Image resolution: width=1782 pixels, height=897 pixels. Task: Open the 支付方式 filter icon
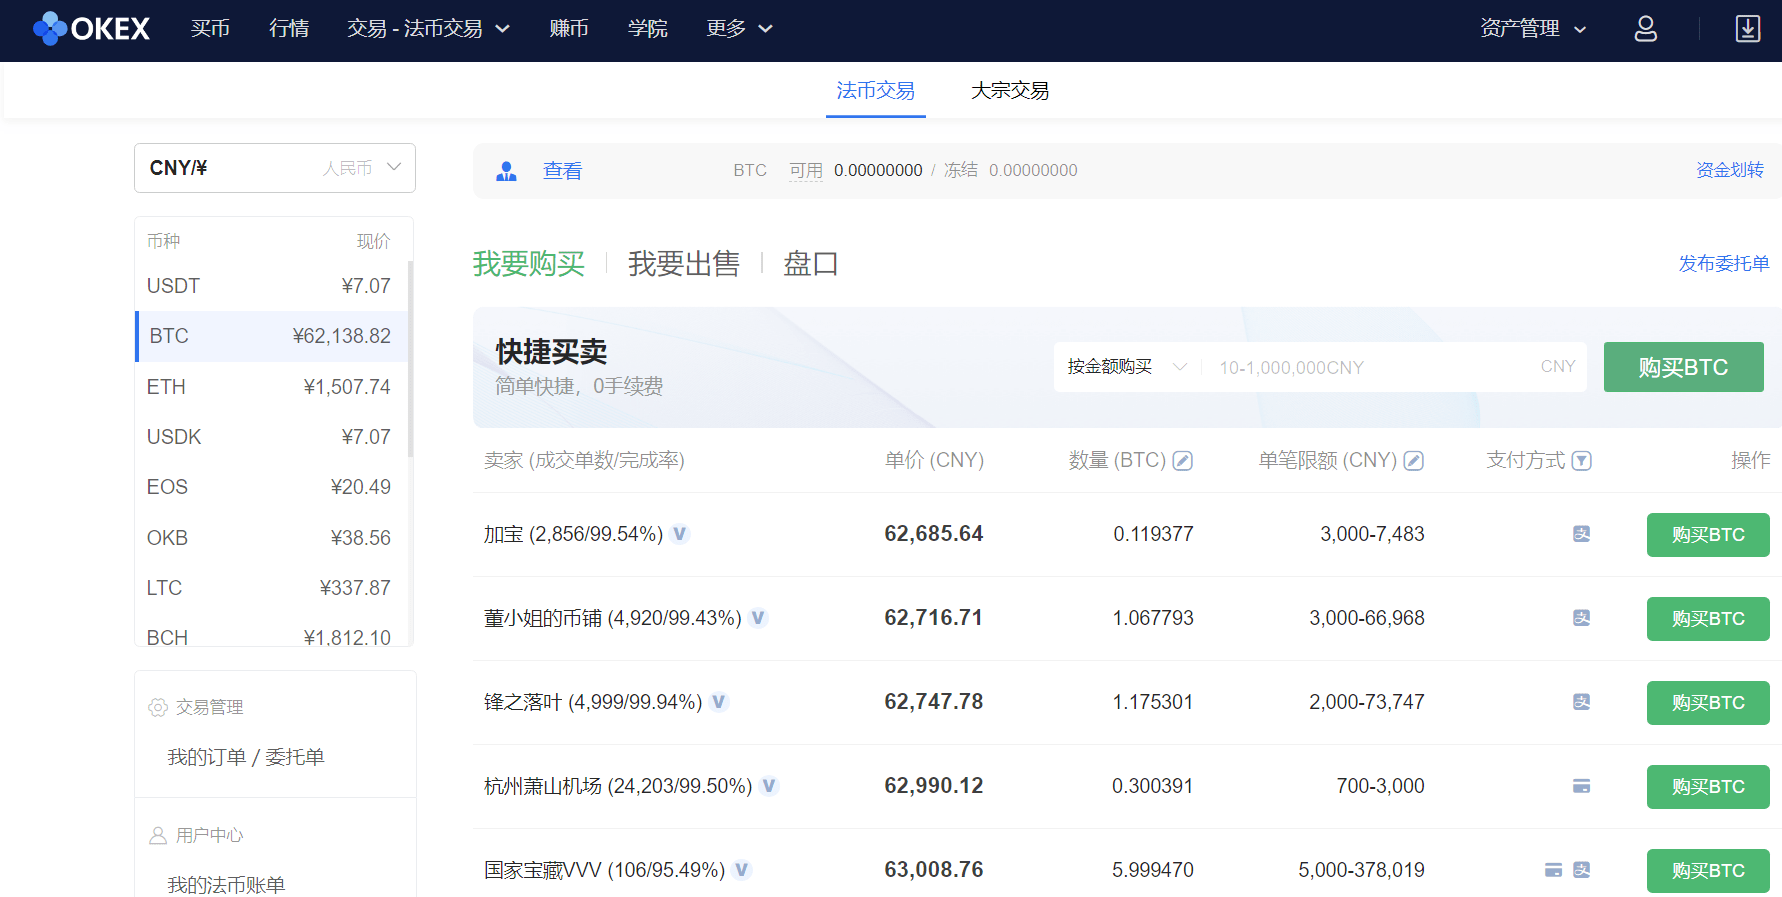pos(1581,461)
